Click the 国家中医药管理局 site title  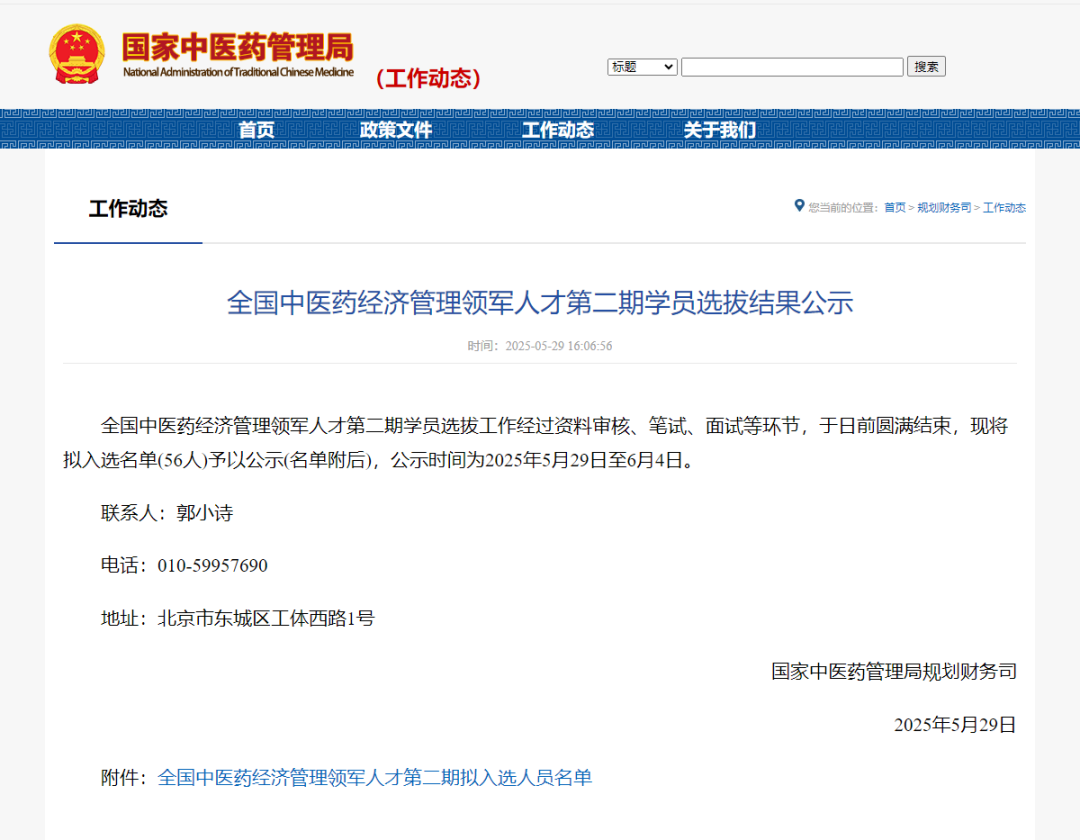tap(238, 47)
